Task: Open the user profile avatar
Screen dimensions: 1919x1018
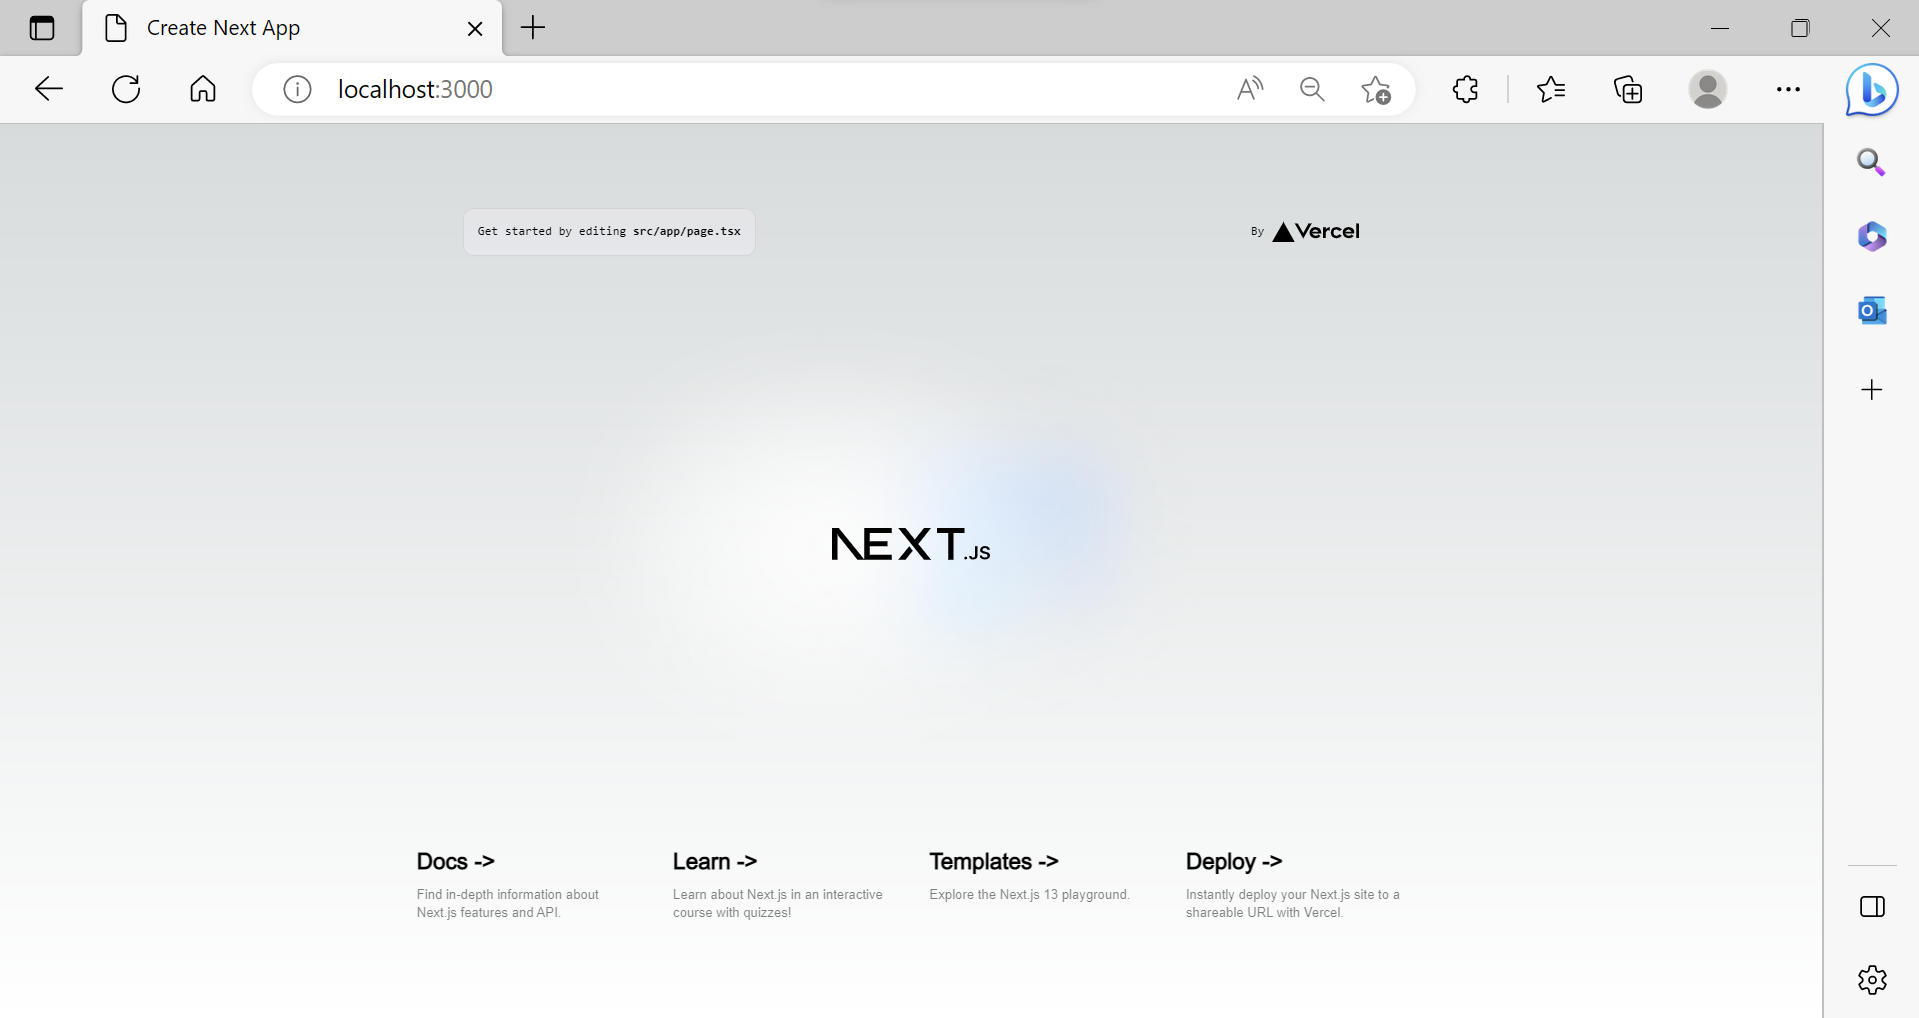Action: [x=1708, y=89]
